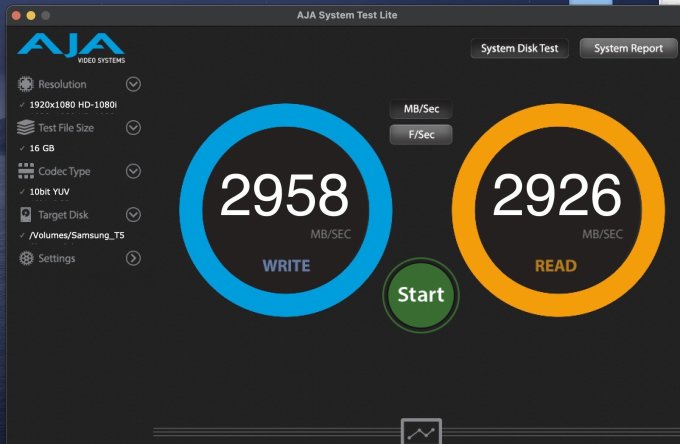This screenshot has width=680, height=444.
Task: Click the Resolution label
Action: click(62, 84)
